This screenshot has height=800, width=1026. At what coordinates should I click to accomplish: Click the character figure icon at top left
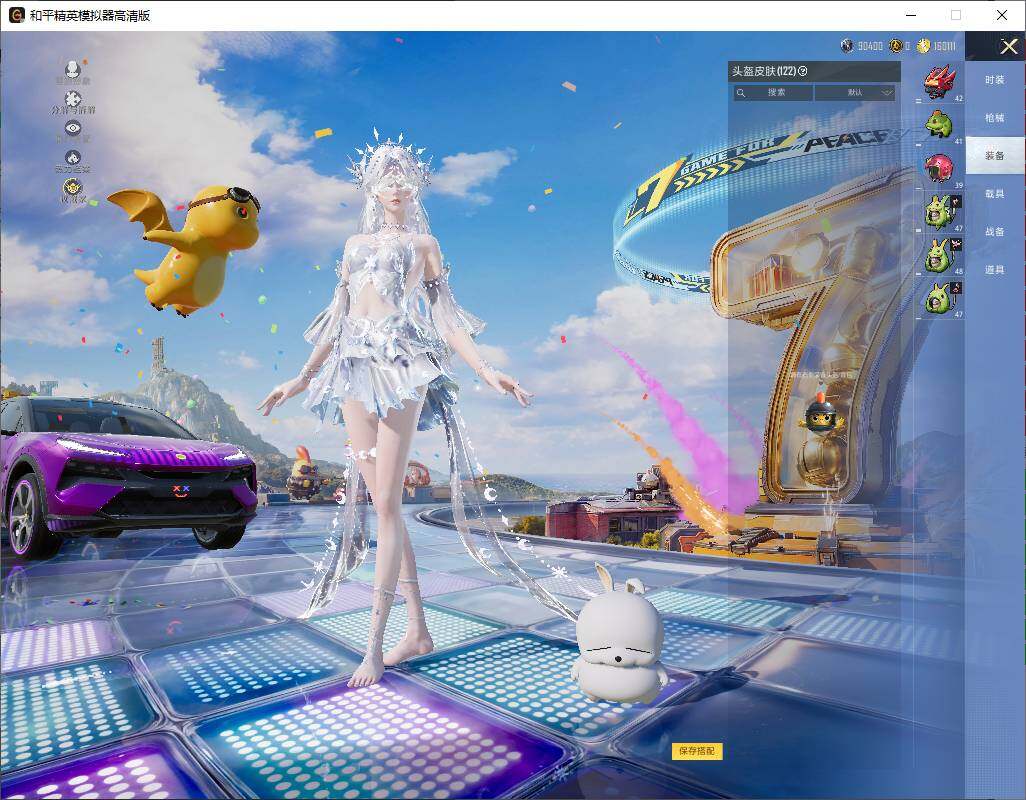click(x=73, y=71)
